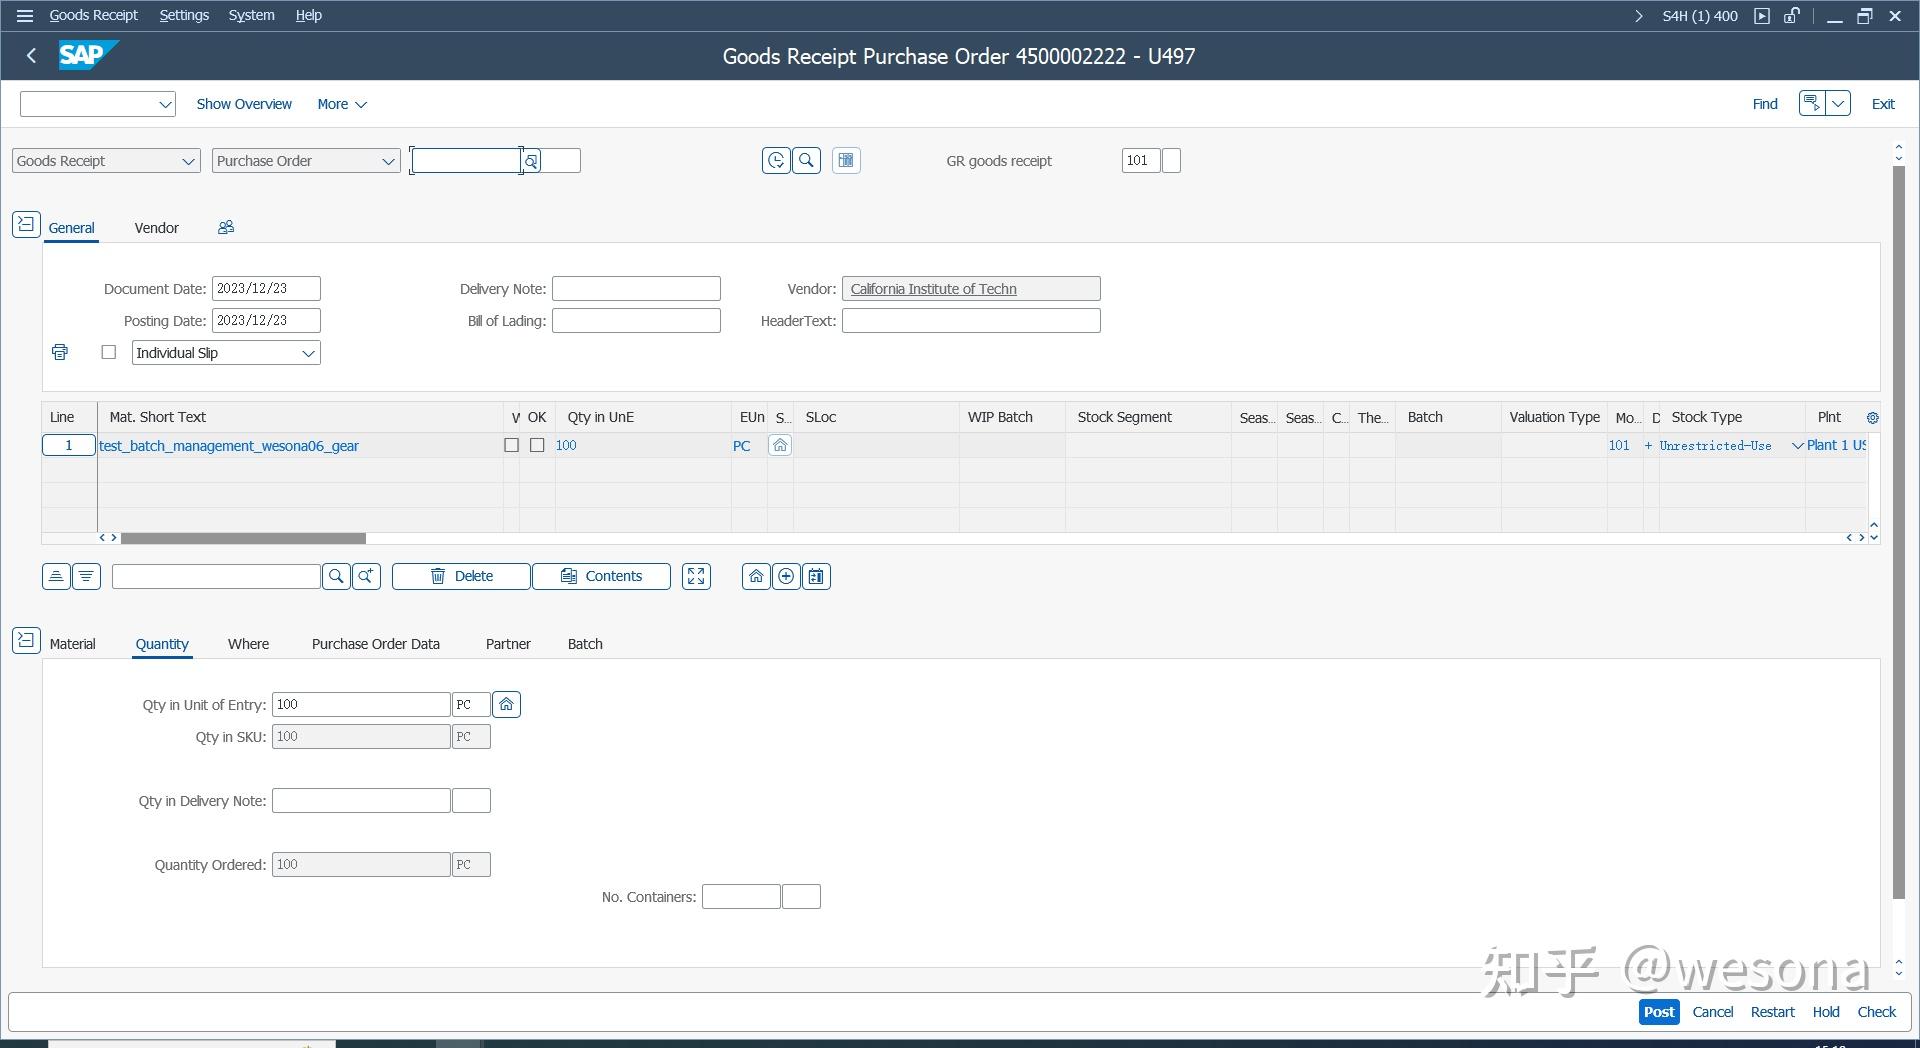The width and height of the screenshot is (1920, 1048).
Task: Click the home default-values icon beside Qty field
Action: 506,704
